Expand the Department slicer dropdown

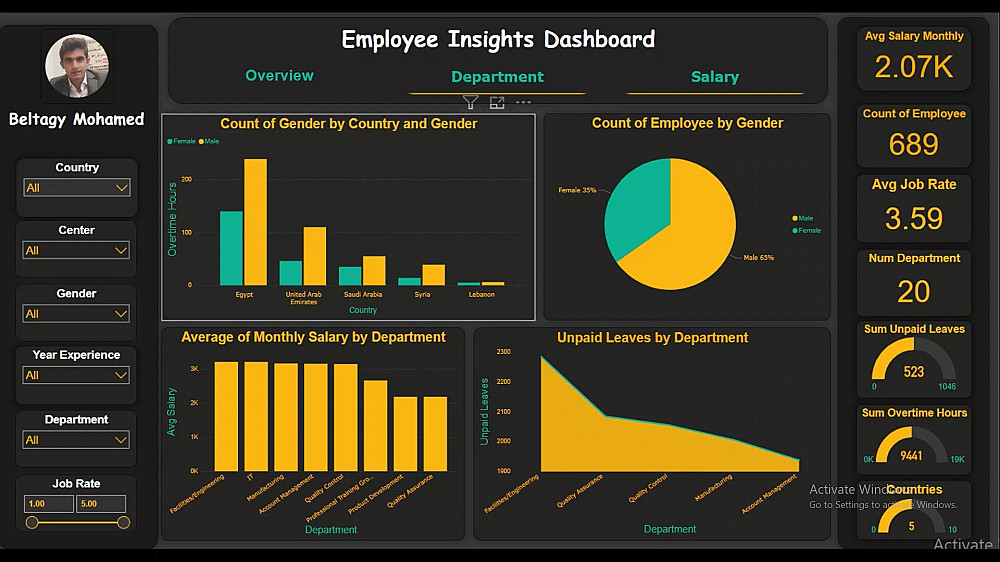pyautogui.click(x=76, y=440)
